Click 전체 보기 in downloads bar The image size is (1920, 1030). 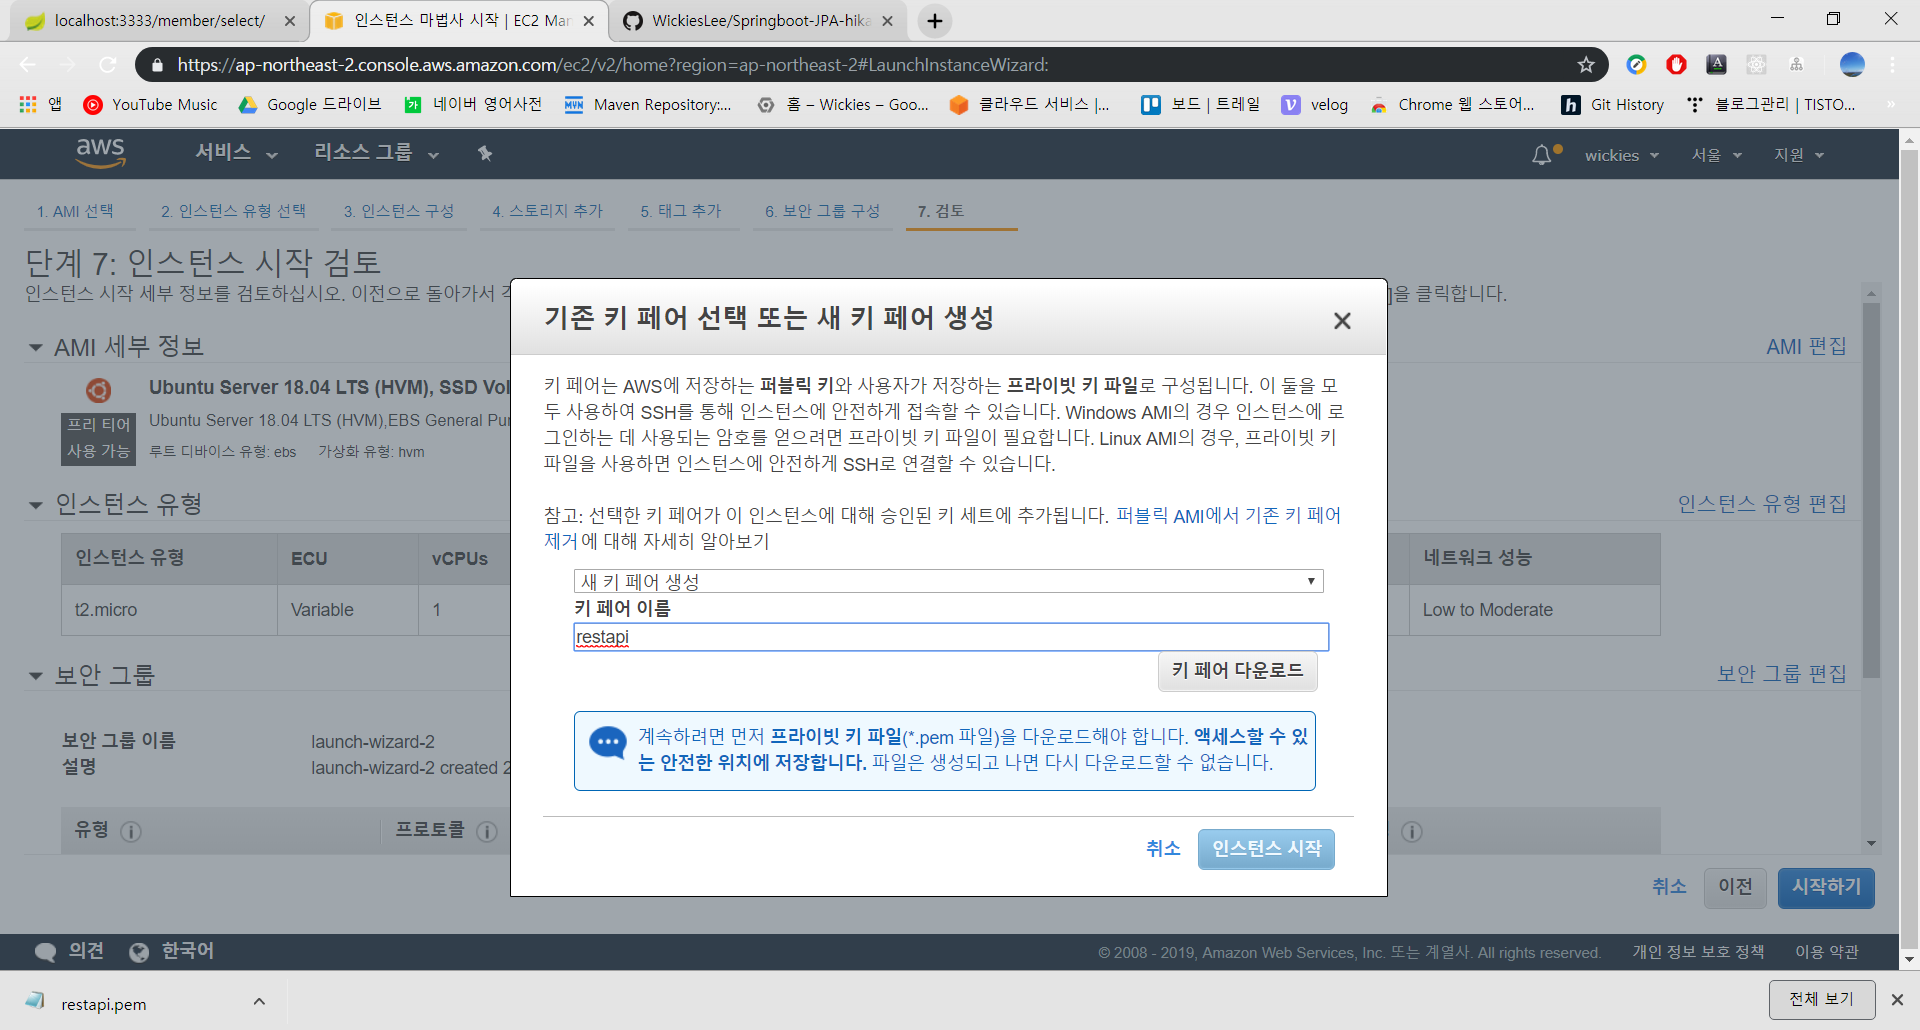point(1821,1000)
